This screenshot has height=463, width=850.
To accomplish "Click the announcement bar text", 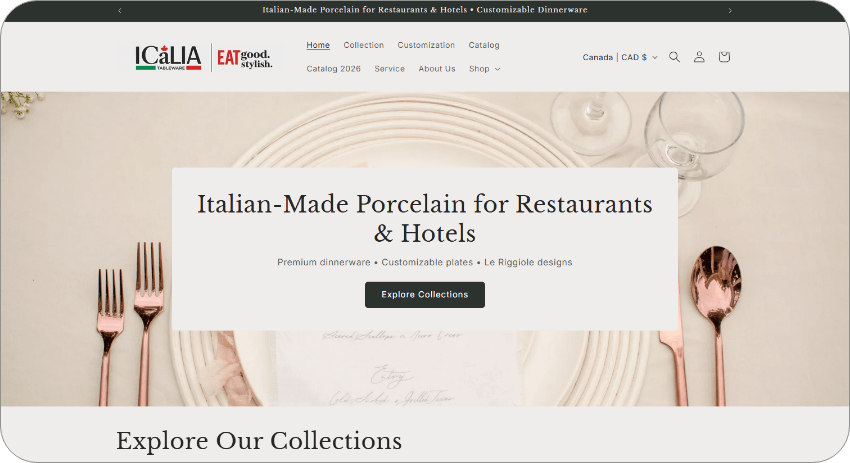I will 425,10.
